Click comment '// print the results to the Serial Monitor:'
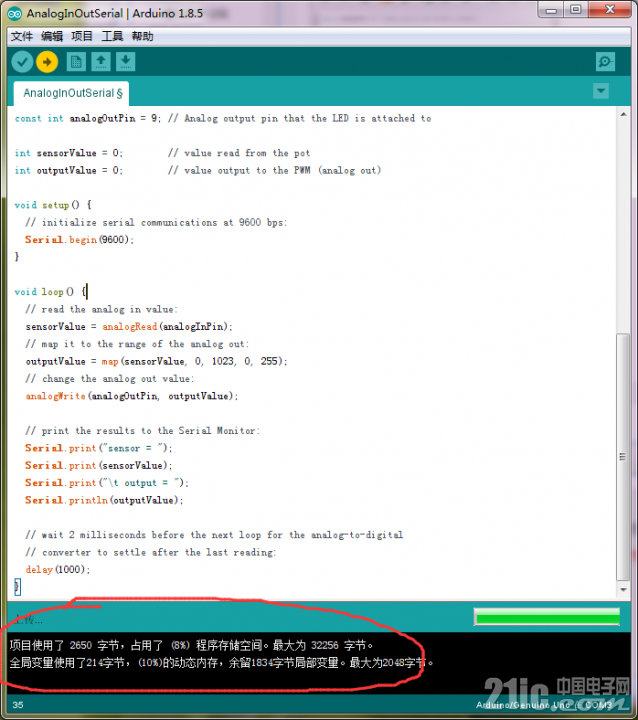The image size is (638, 720). pyautogui.click(x=143, y=431)
